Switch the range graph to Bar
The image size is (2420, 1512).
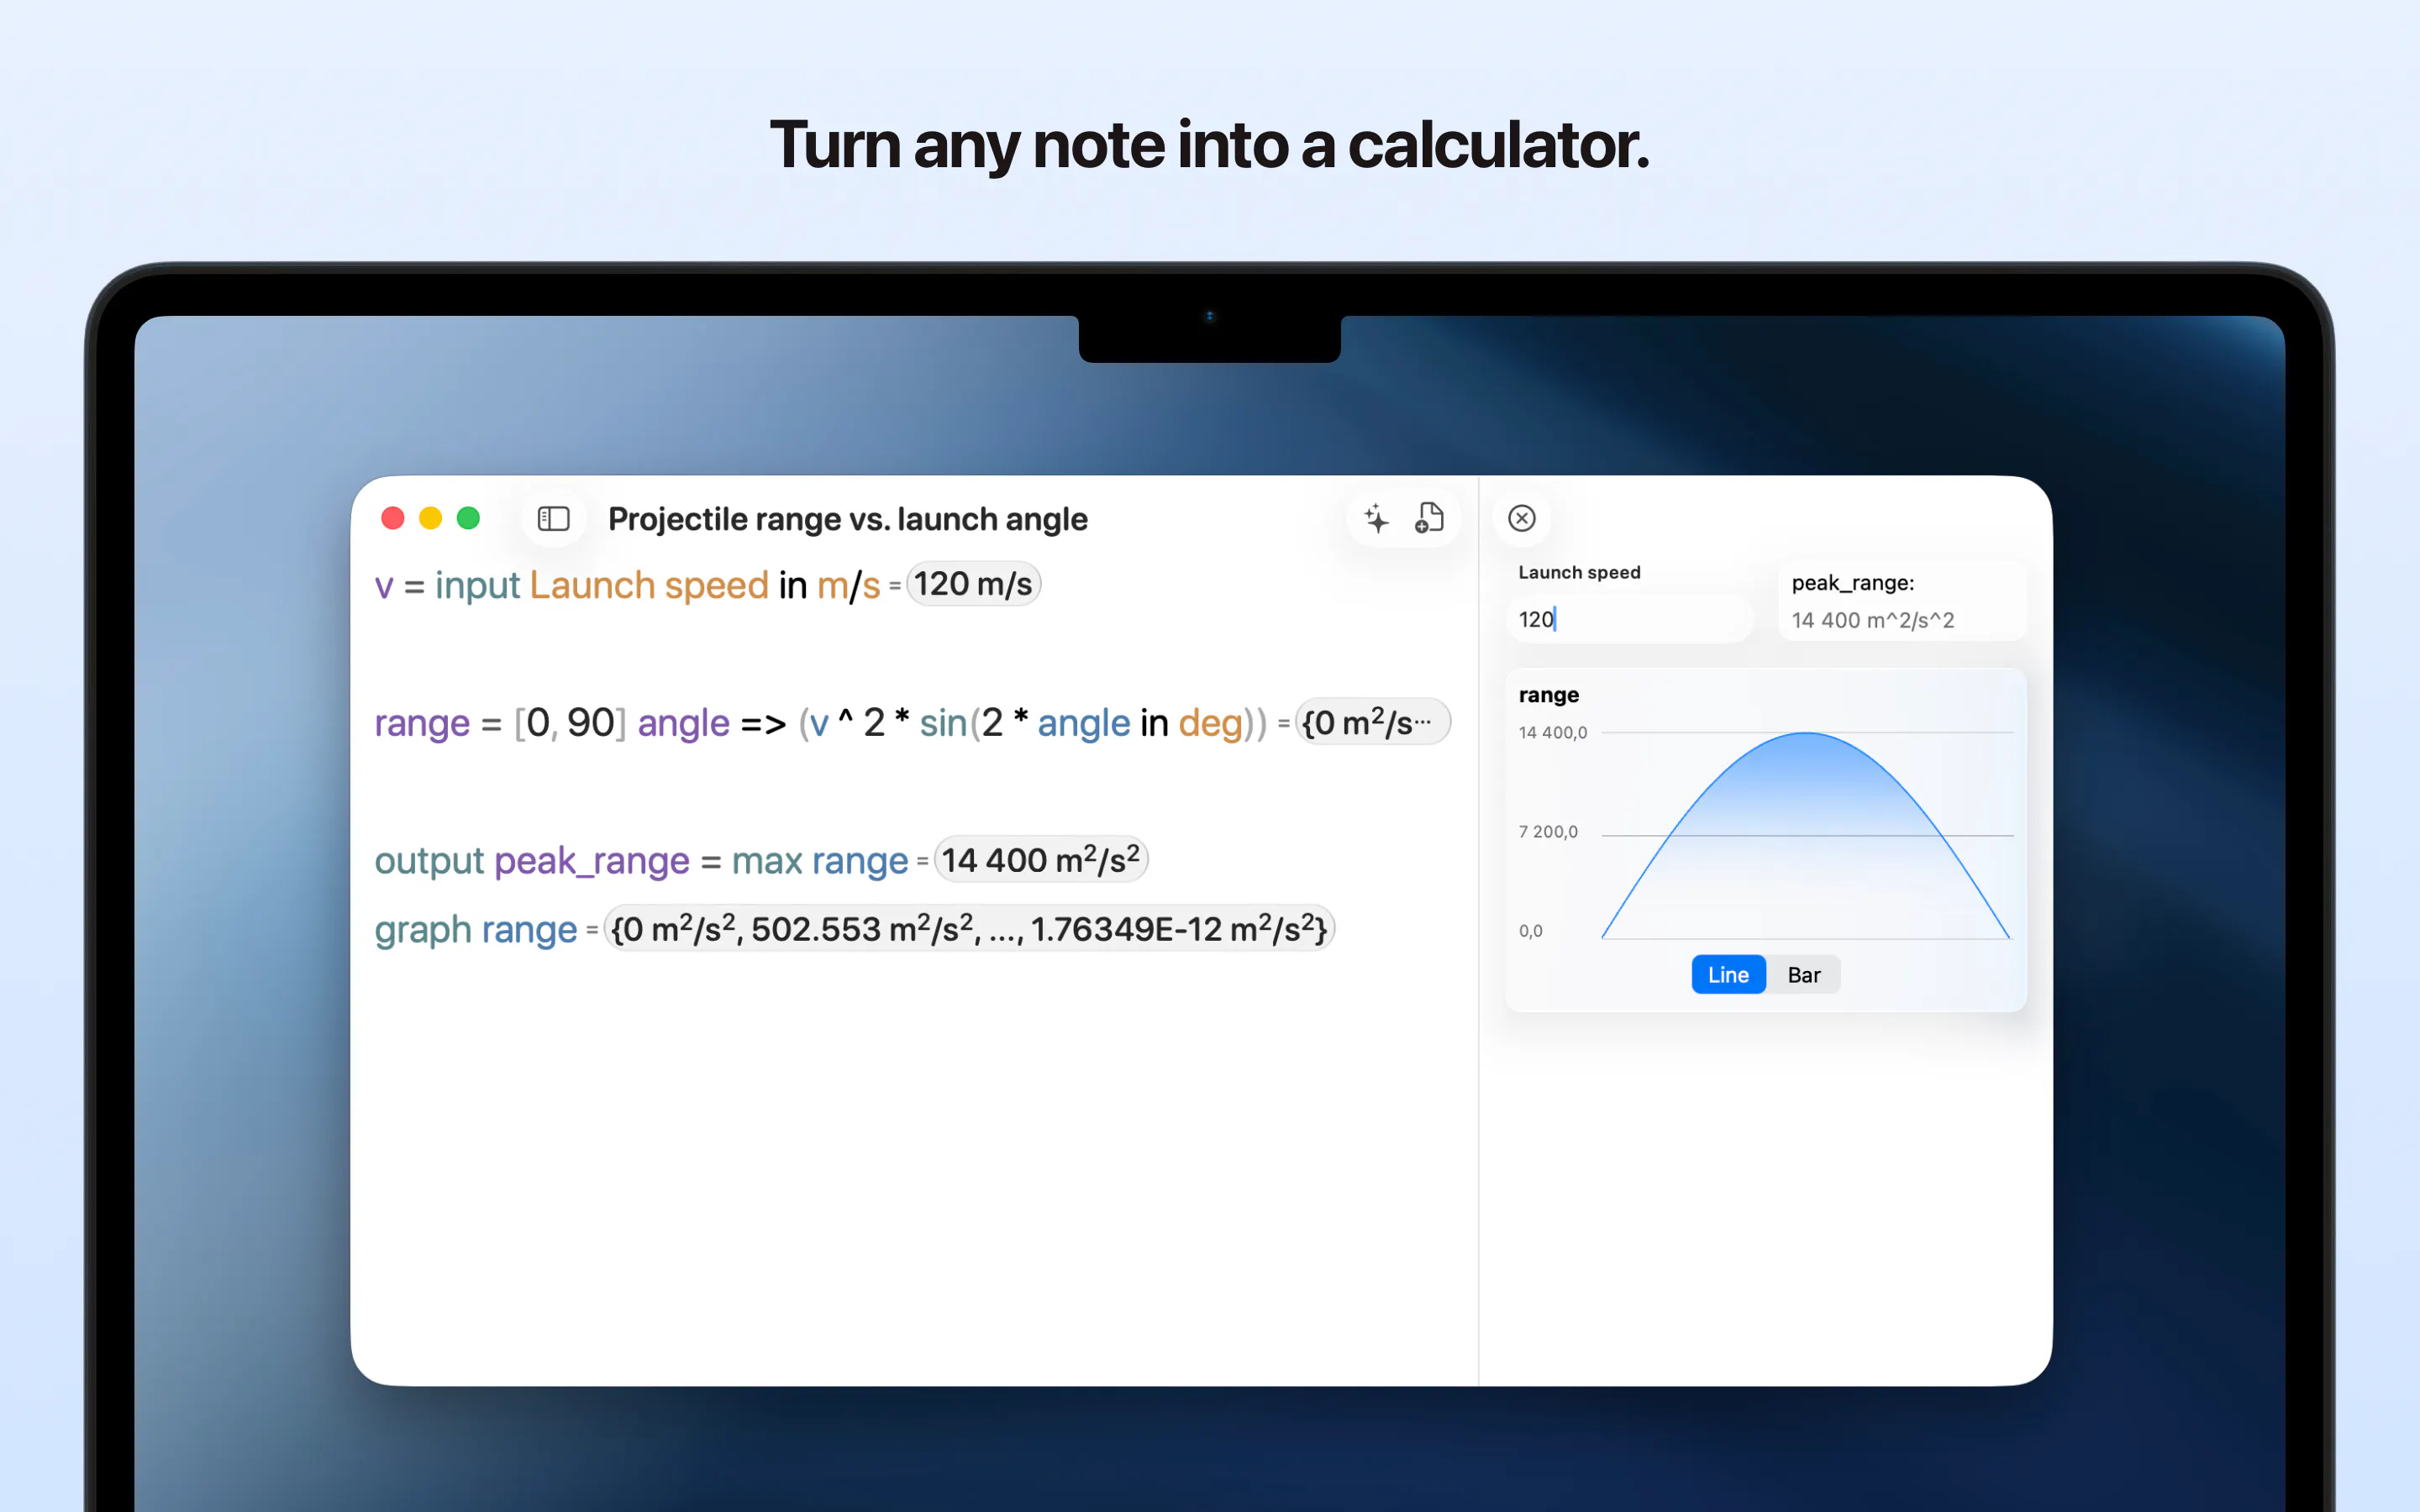[x=1803, y=974]
